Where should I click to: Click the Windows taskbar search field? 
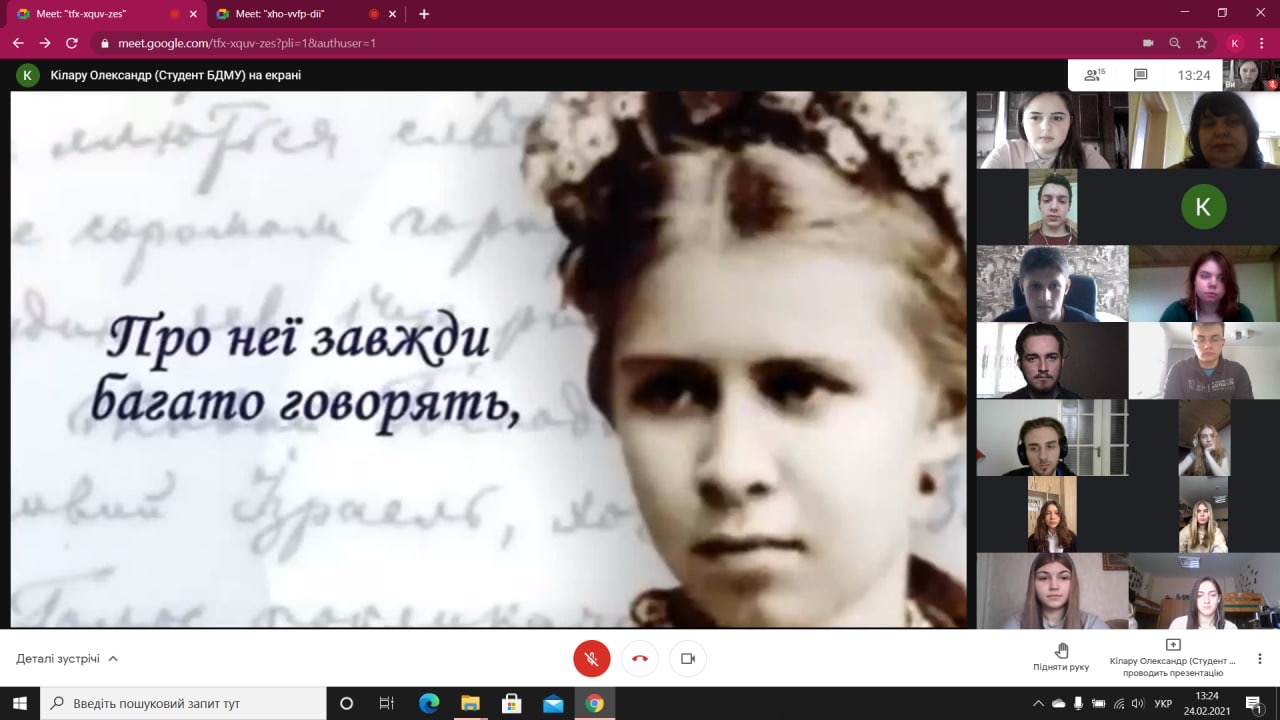pyautogui.click(x=183, y=703)
